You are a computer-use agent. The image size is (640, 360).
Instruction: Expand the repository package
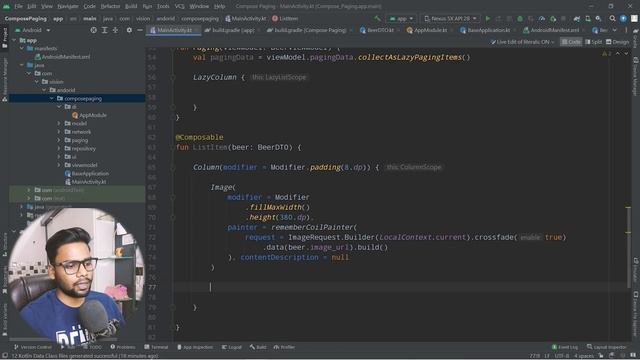coord(59,149)
